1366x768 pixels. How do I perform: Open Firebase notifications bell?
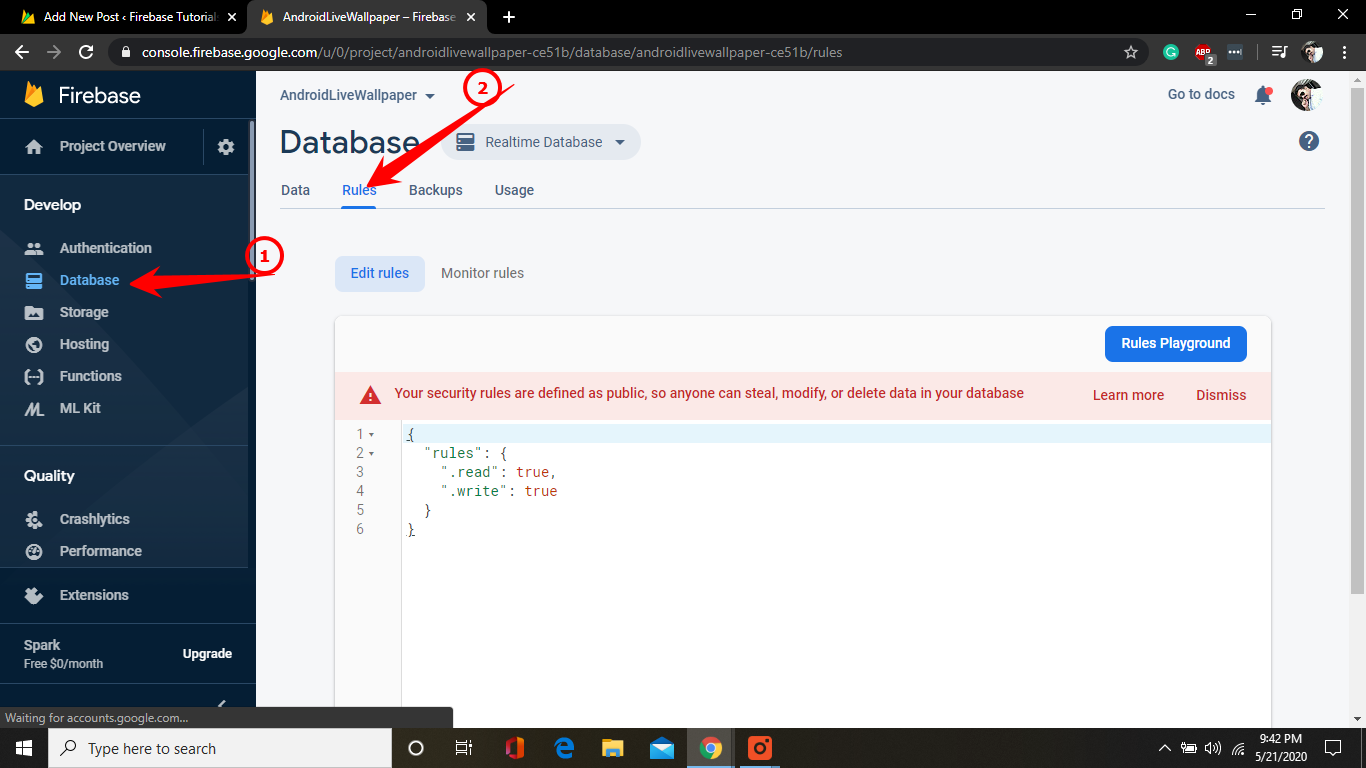coord(1263,95)
